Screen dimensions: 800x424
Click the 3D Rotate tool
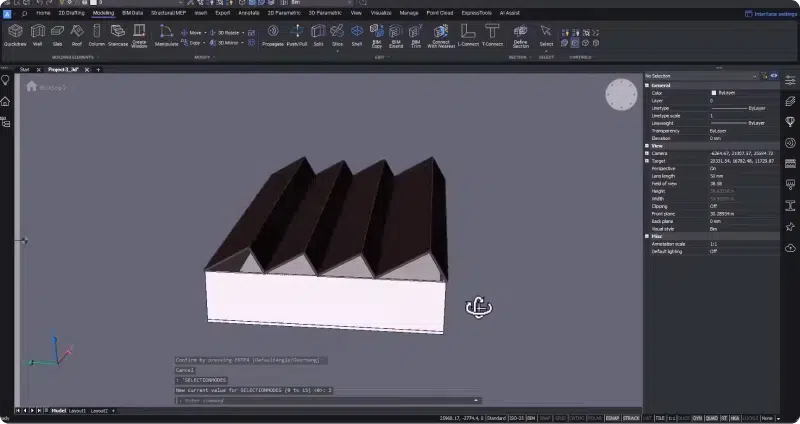click(x=224, y=33)
